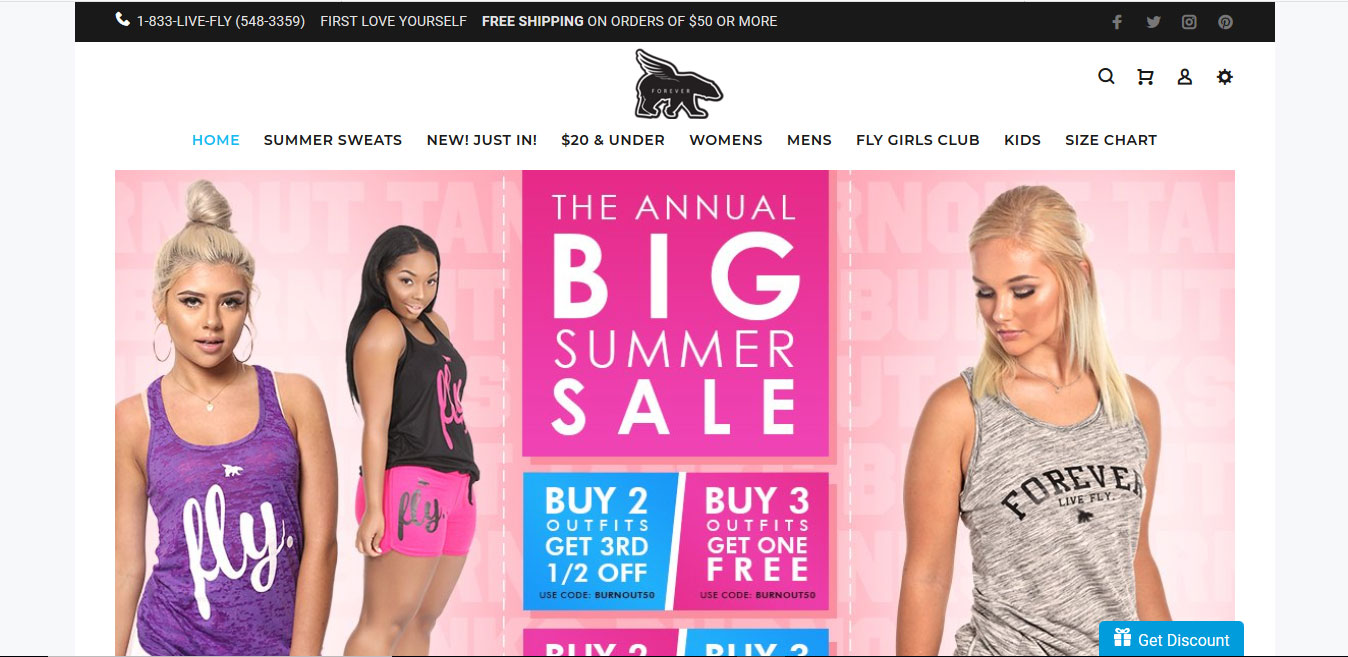
Task: Open the Instagram social icon
Action: point(1189,22)
